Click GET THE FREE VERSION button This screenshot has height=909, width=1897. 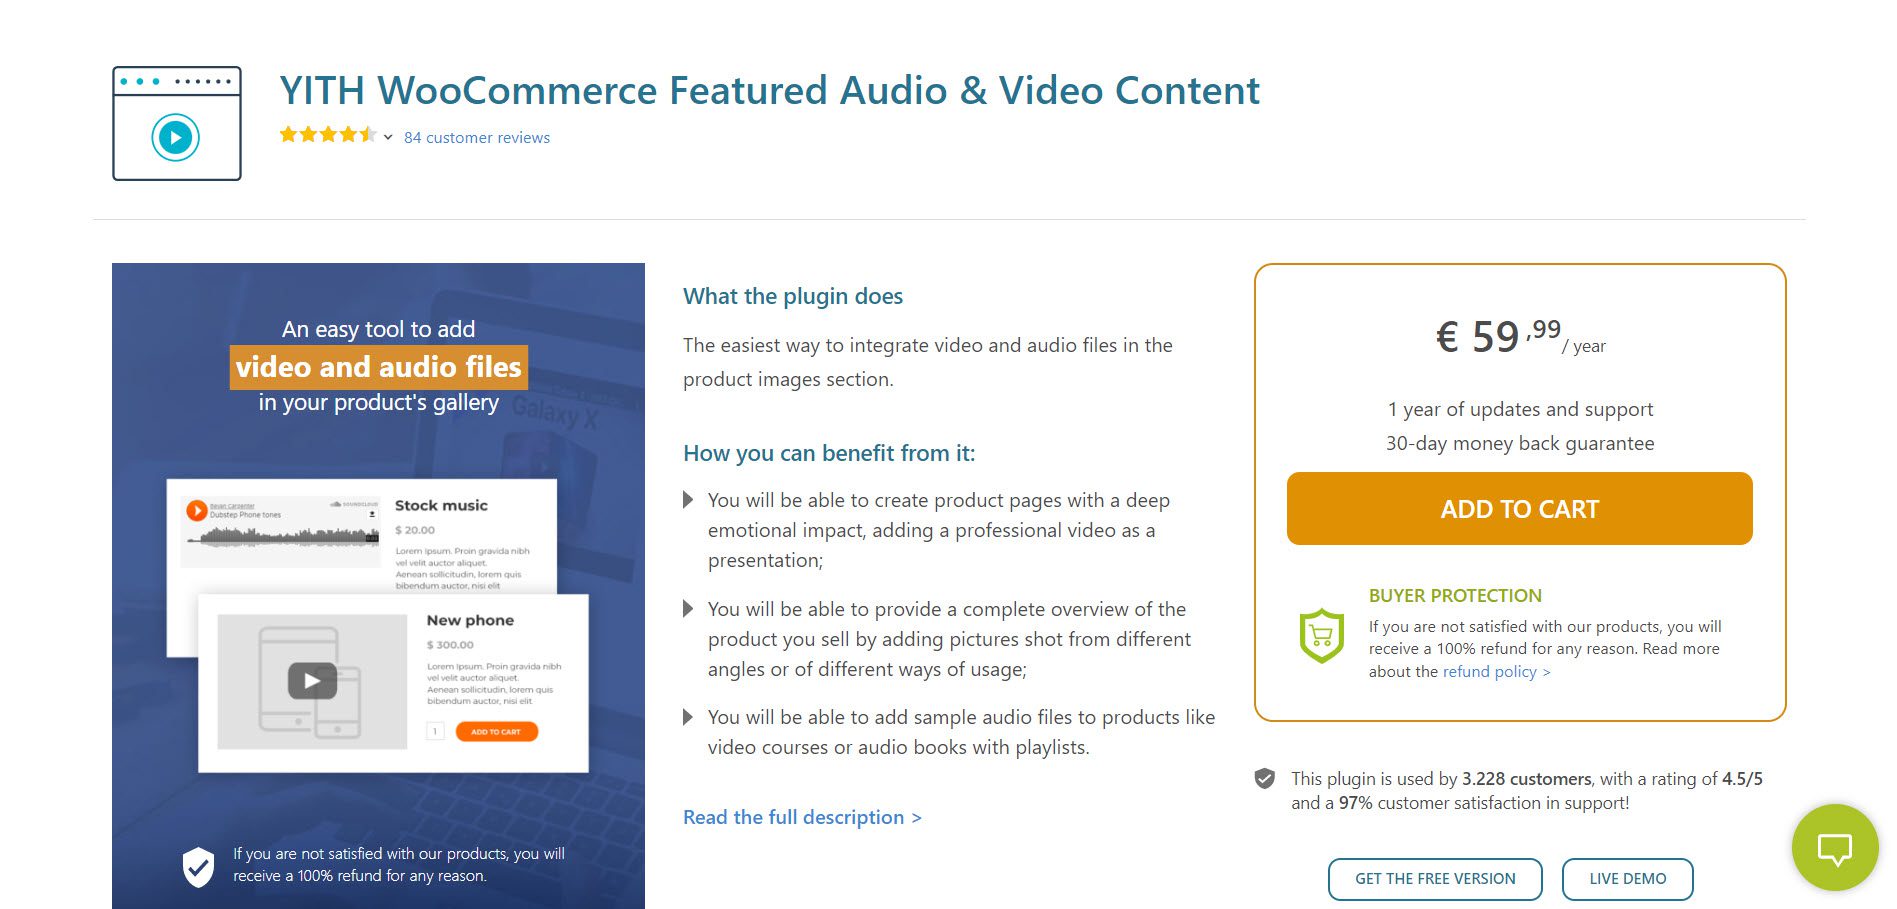pyautogui.click(x=1435, y=879)
